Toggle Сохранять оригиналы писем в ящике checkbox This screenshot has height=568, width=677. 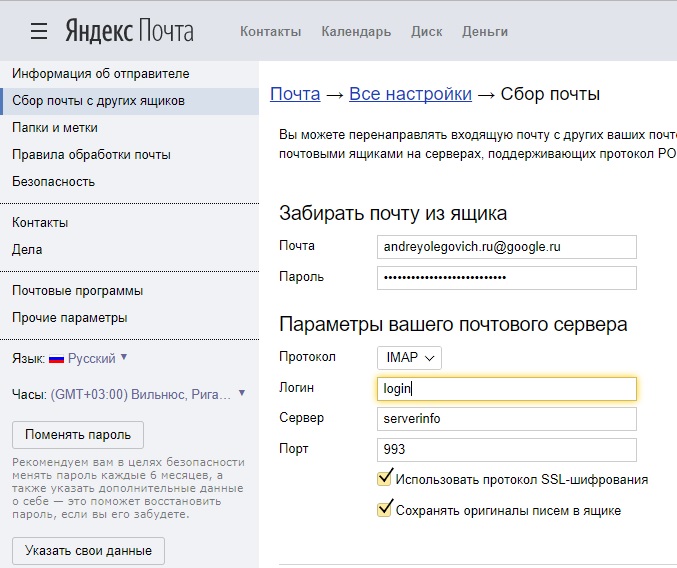click(x=384, y=509)
